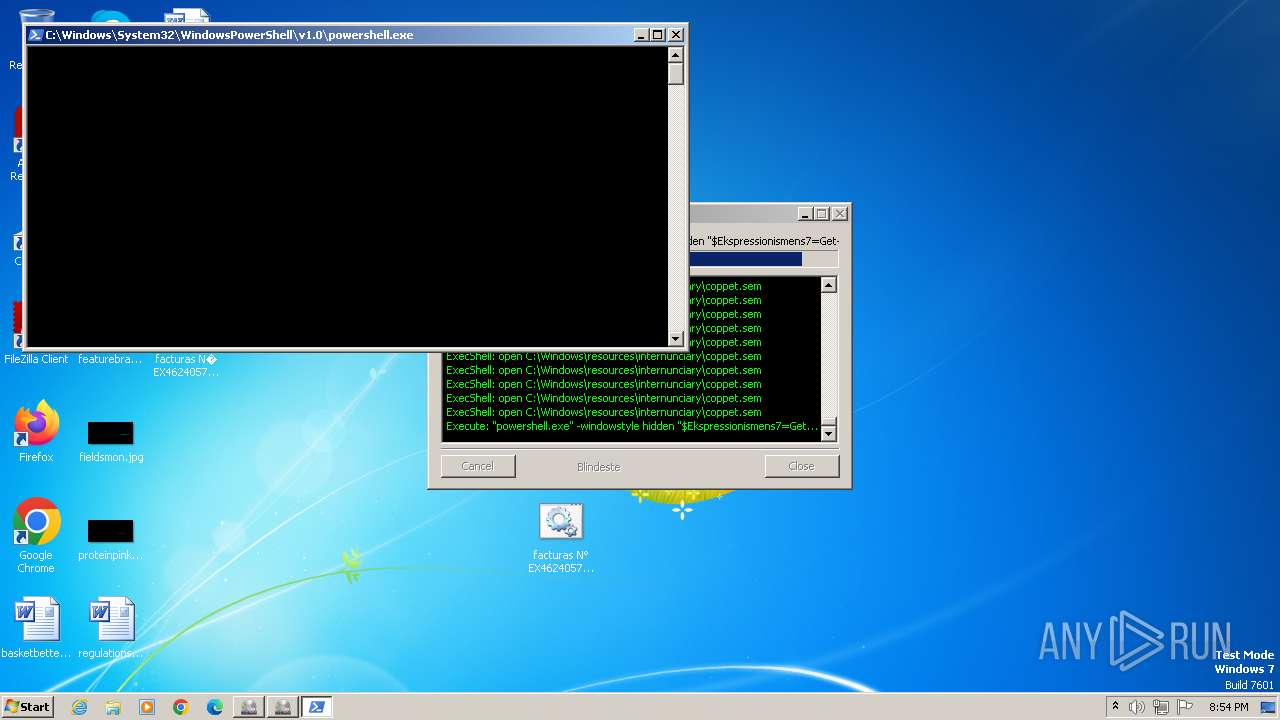Click the PowerShell window title bar text
1280x720 pixels.
click(x=229, y=35)
